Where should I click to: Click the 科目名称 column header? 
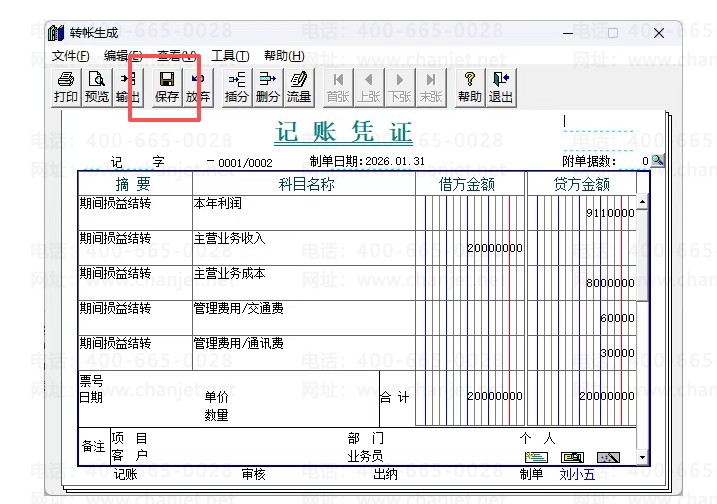[x=306, y=184]
